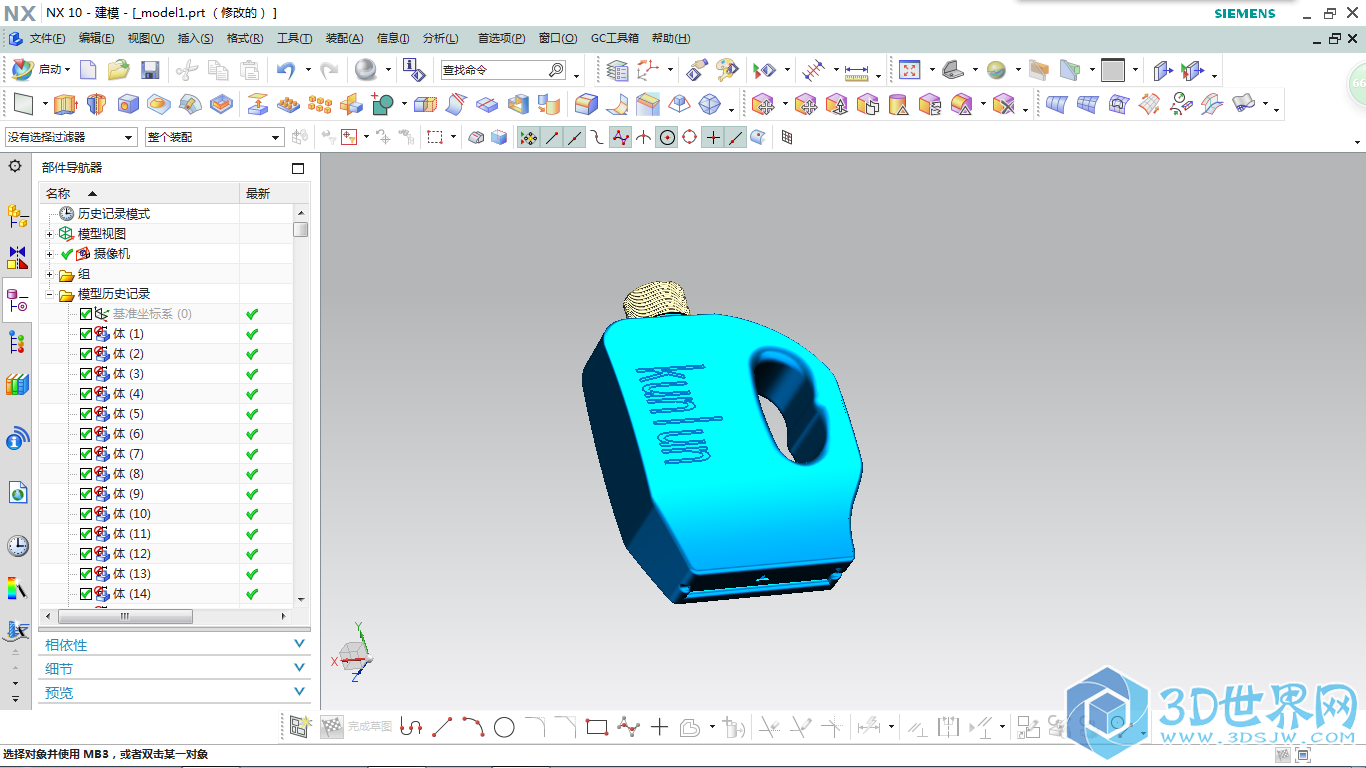Expand the 组 tree node
This screenshot has width=1366, height=768.
(50, 274)
